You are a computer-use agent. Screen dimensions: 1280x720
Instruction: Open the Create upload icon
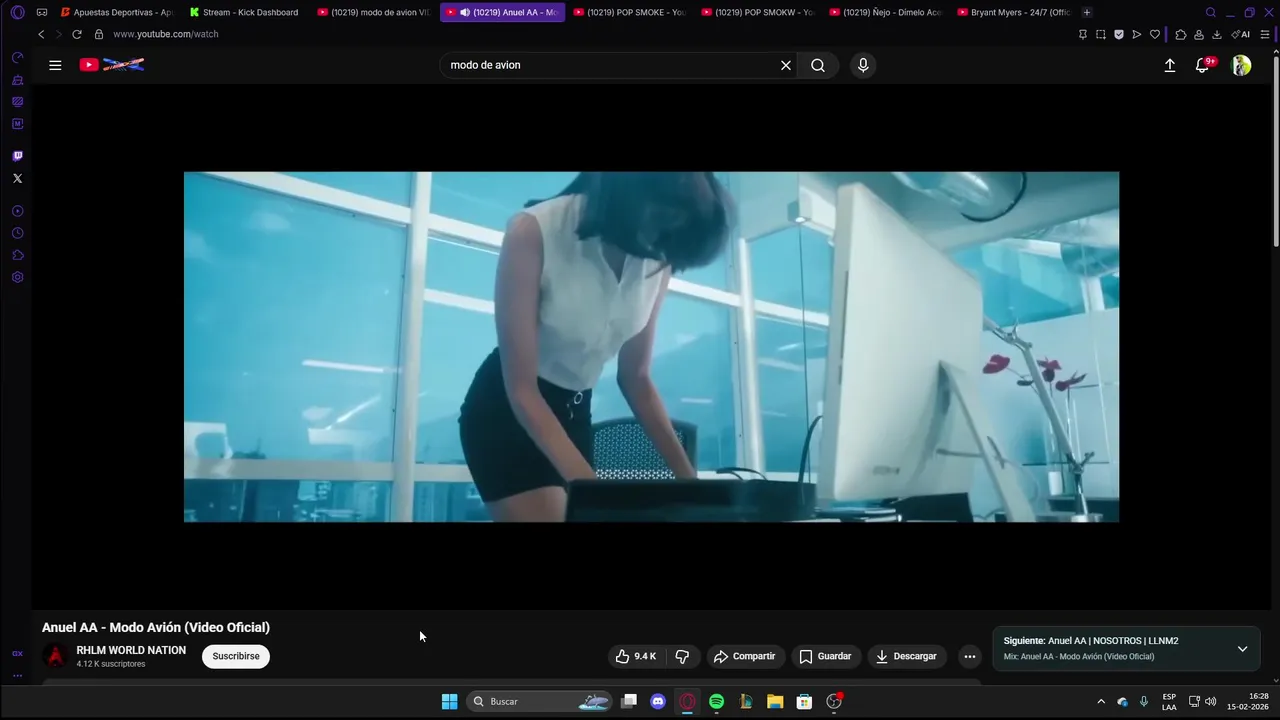pyautogui.click(x=1170, y=65)
